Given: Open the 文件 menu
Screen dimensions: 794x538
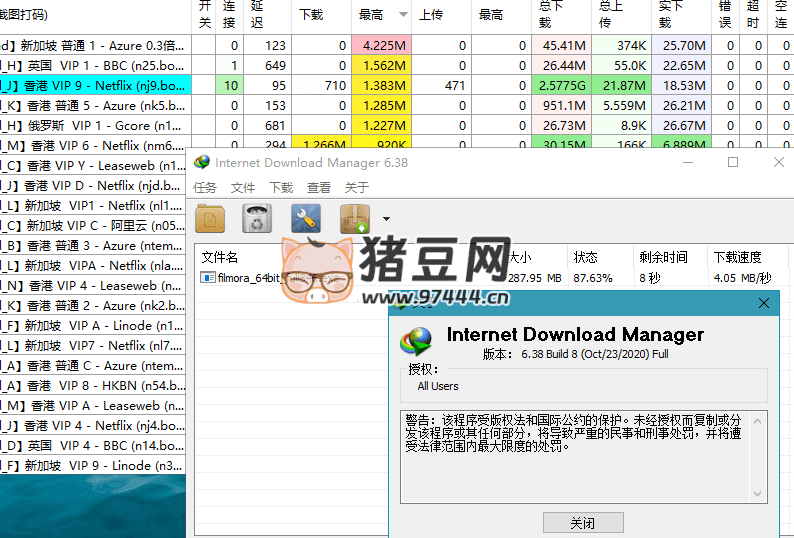Looking at the screenshot, I should coord(243,187).
